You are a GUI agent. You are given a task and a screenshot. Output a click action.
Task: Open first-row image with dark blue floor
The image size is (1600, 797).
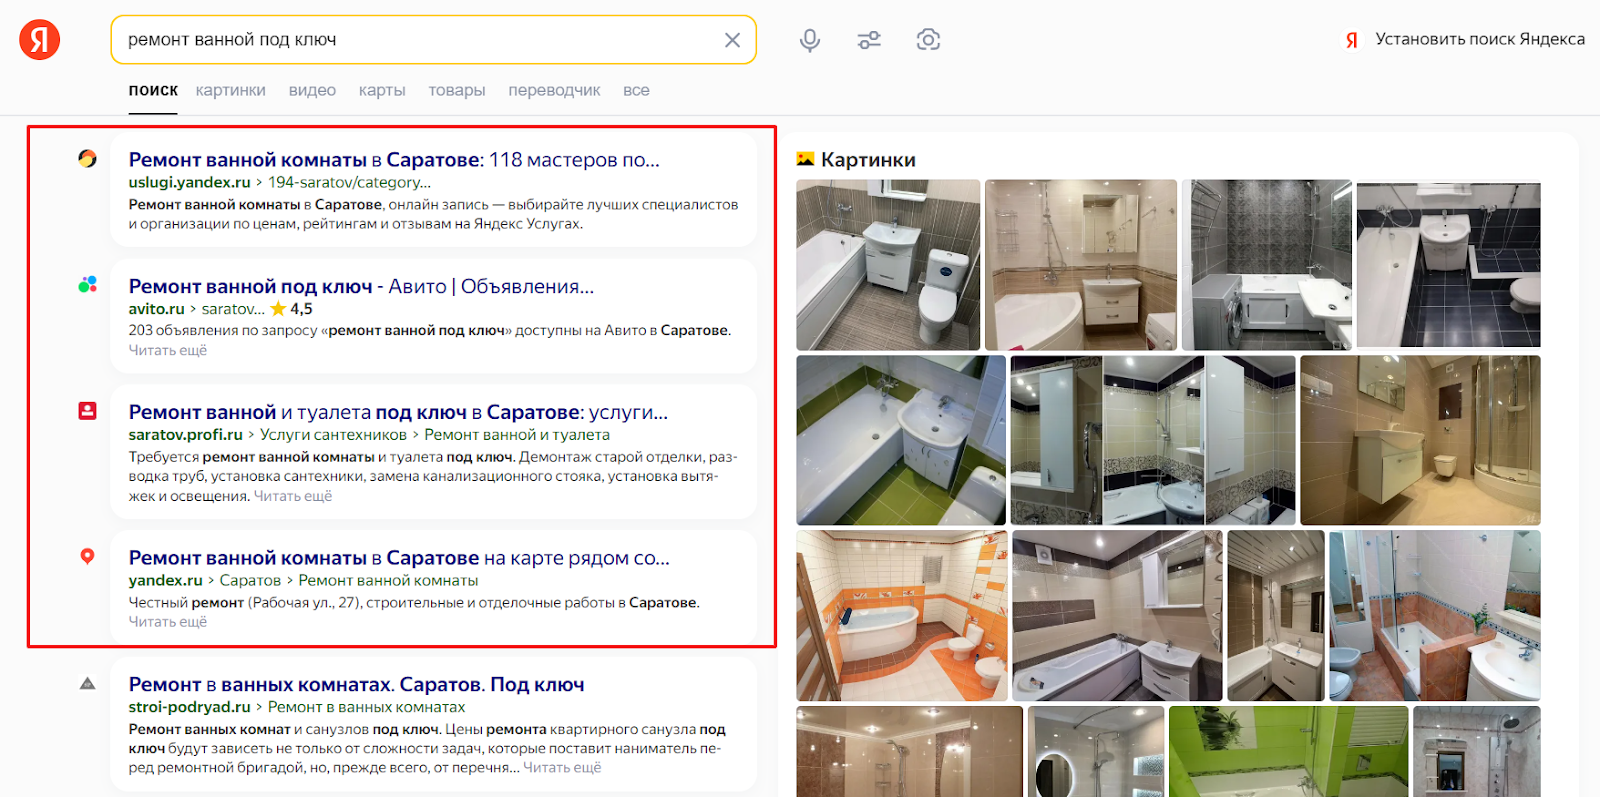click(x=1448, y=265)
